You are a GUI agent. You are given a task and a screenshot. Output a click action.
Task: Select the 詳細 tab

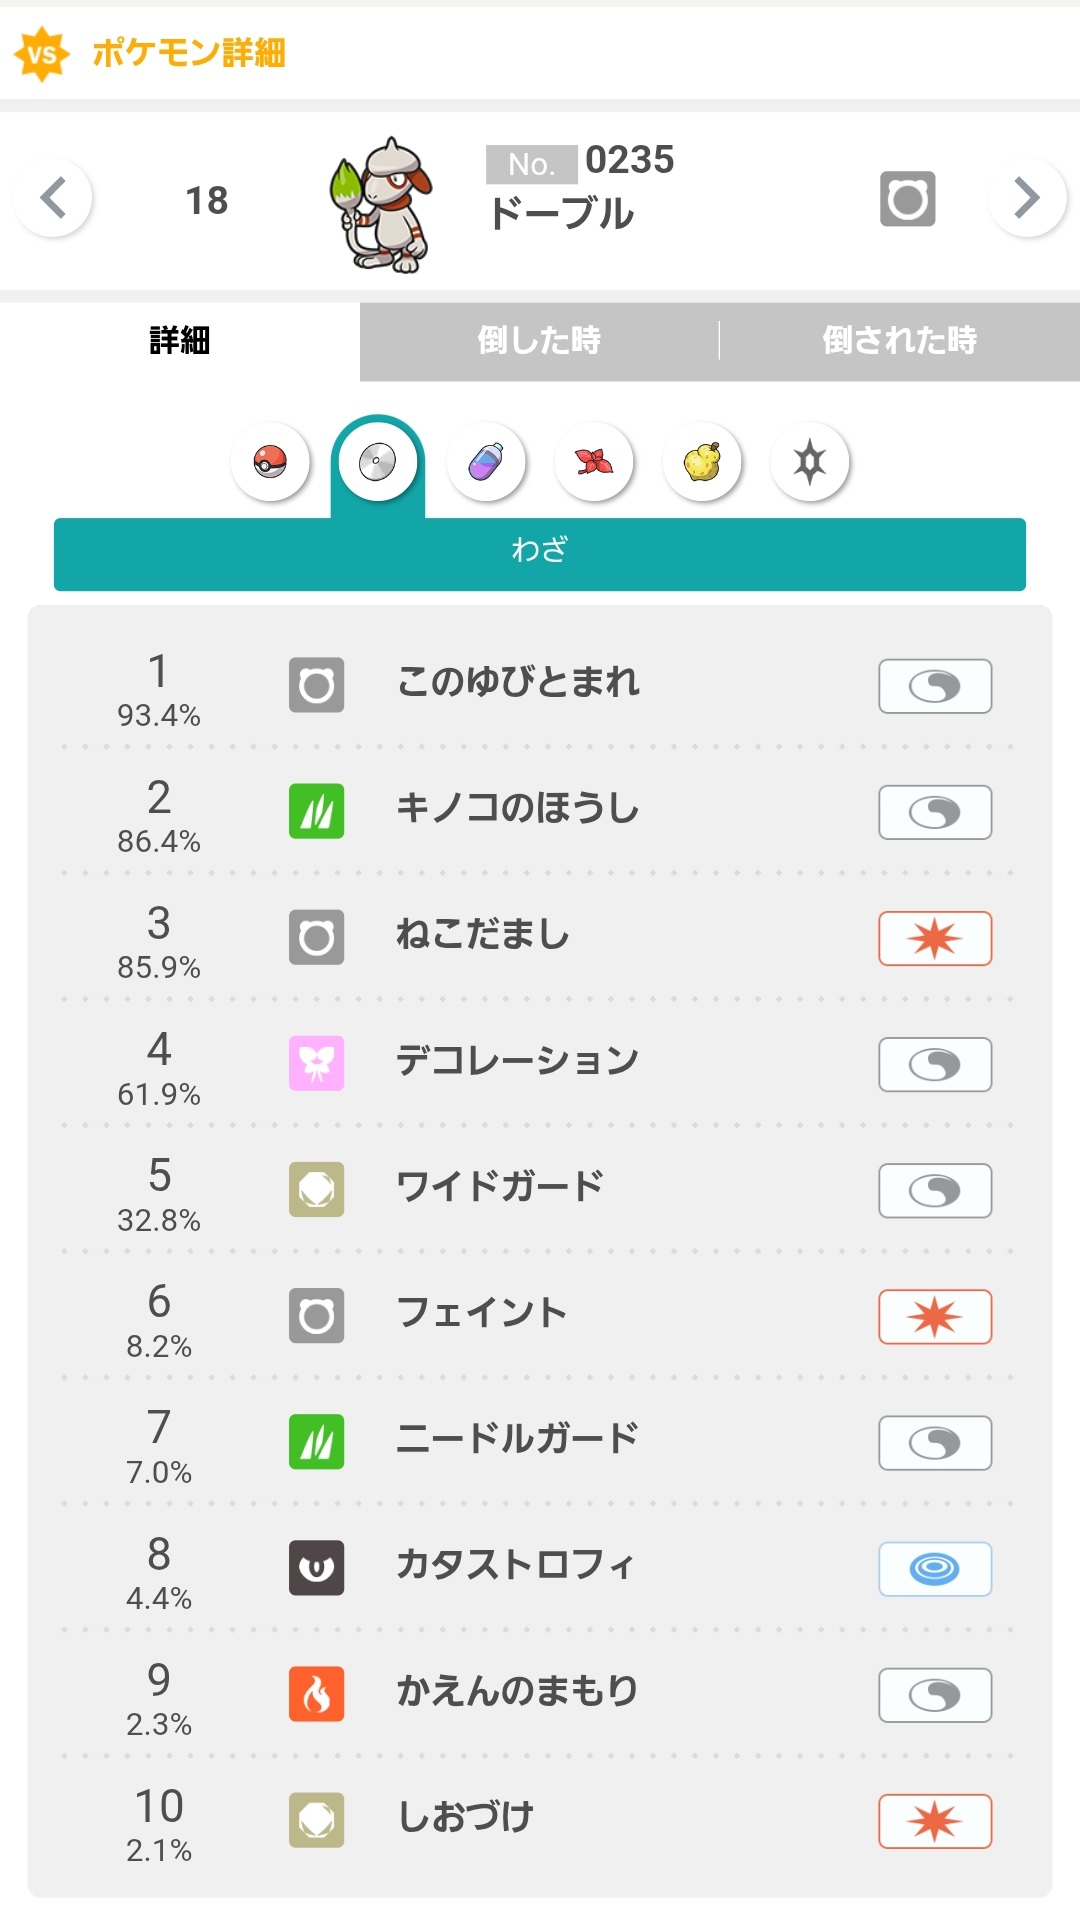[x=180, y=341]
